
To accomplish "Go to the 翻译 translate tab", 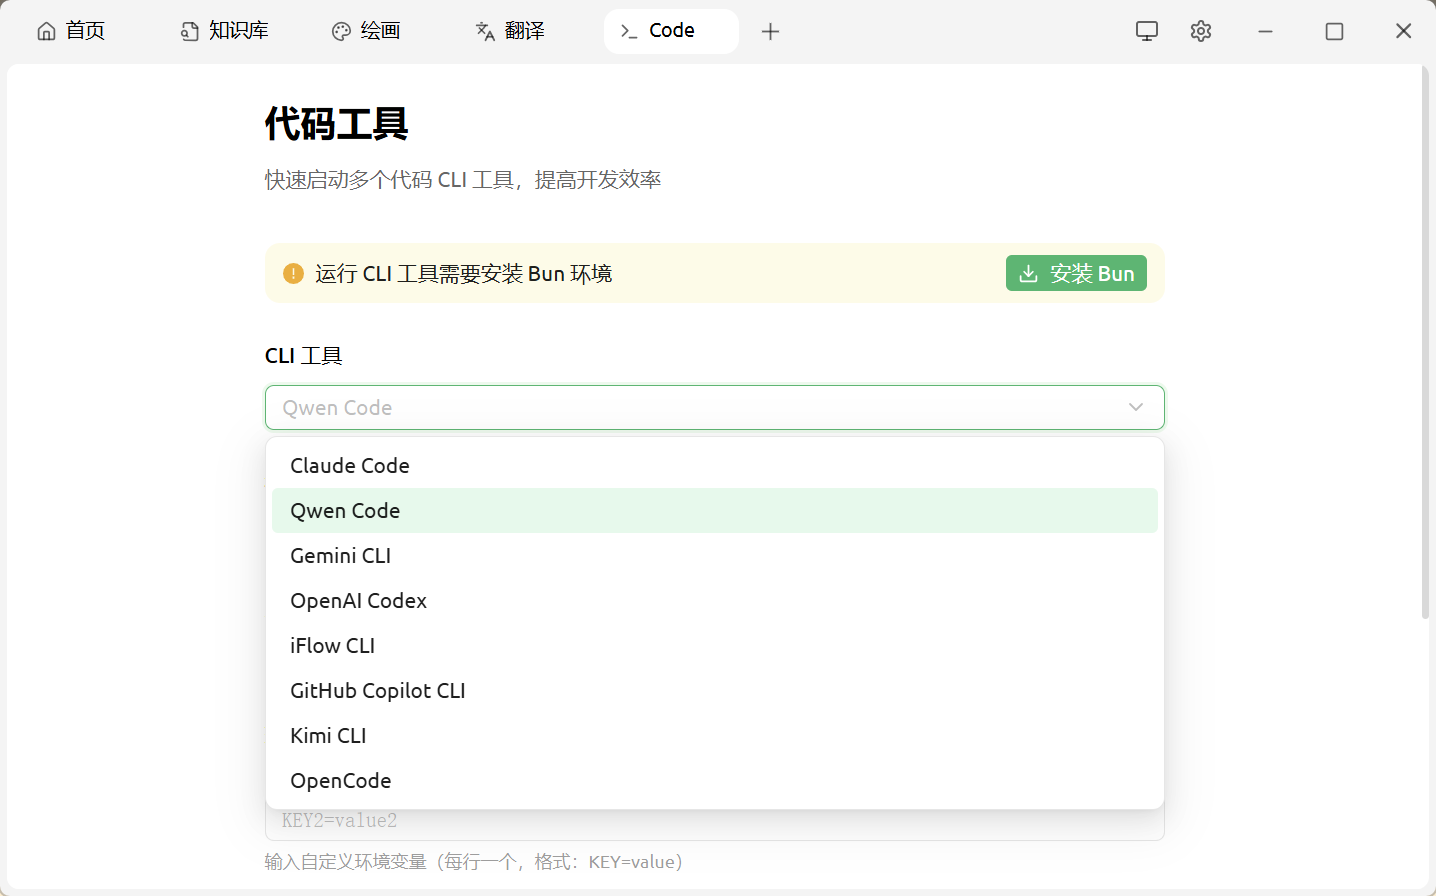I will click(510, 31).
